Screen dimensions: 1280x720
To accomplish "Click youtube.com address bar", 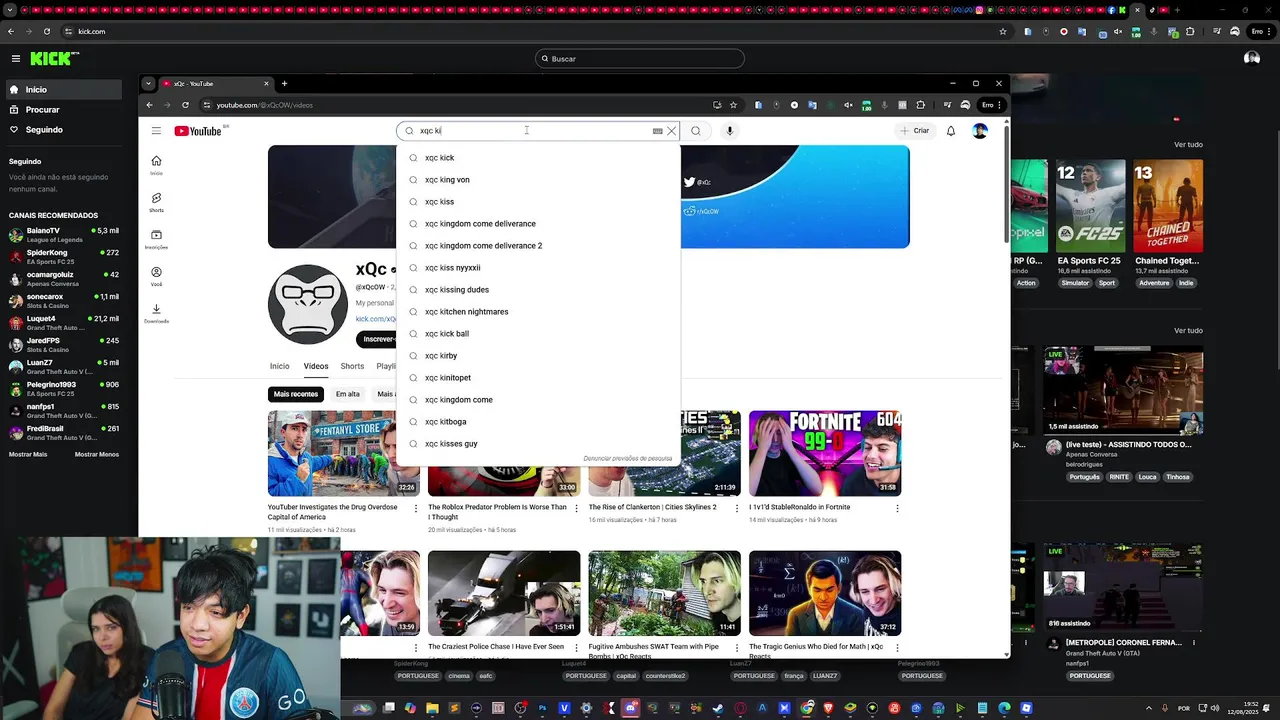I will [460, 105].
